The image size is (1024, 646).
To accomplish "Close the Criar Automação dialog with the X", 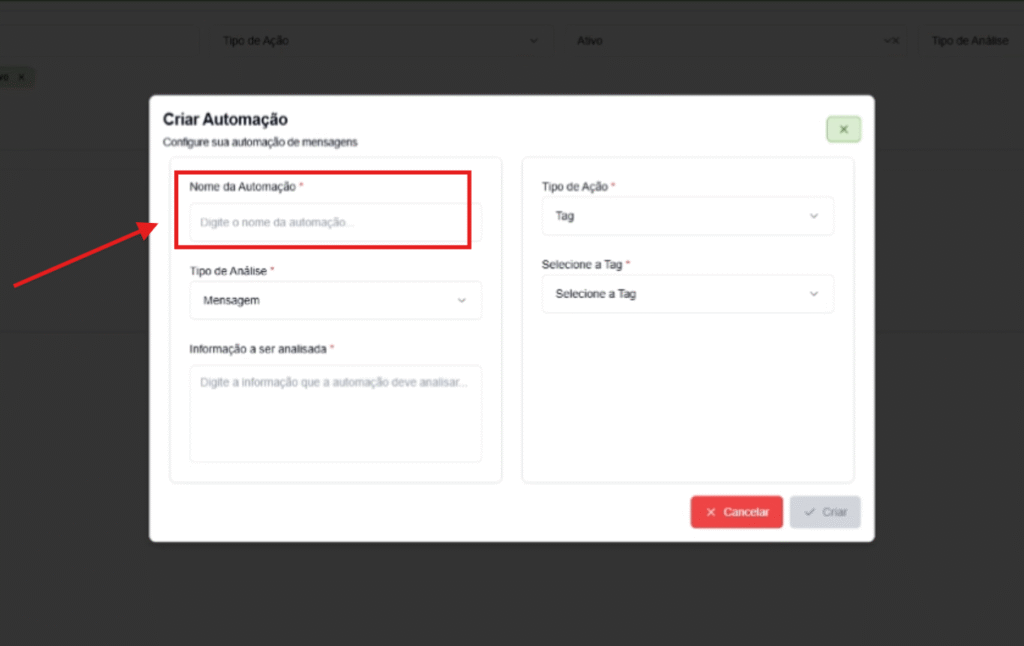I will [x=843, y=129].
